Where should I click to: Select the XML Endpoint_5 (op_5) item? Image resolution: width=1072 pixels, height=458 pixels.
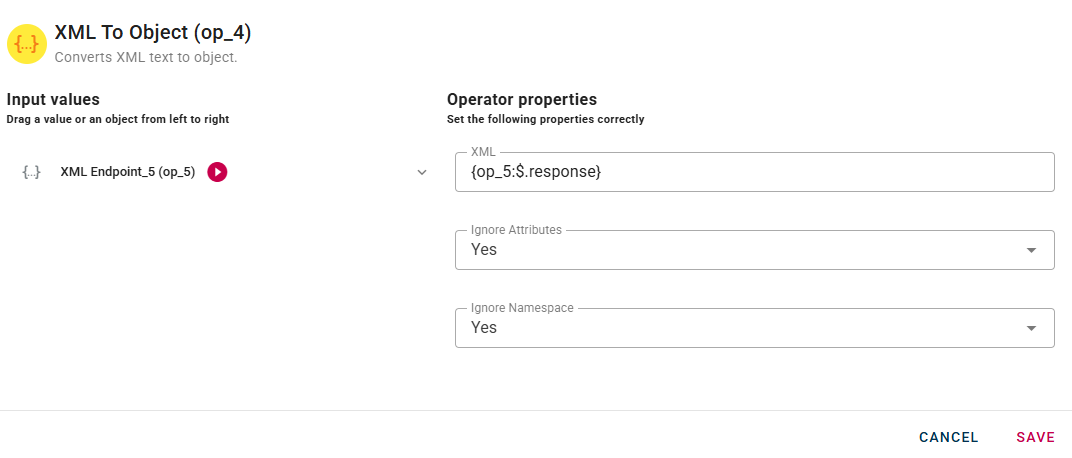(x=127, y=172)
